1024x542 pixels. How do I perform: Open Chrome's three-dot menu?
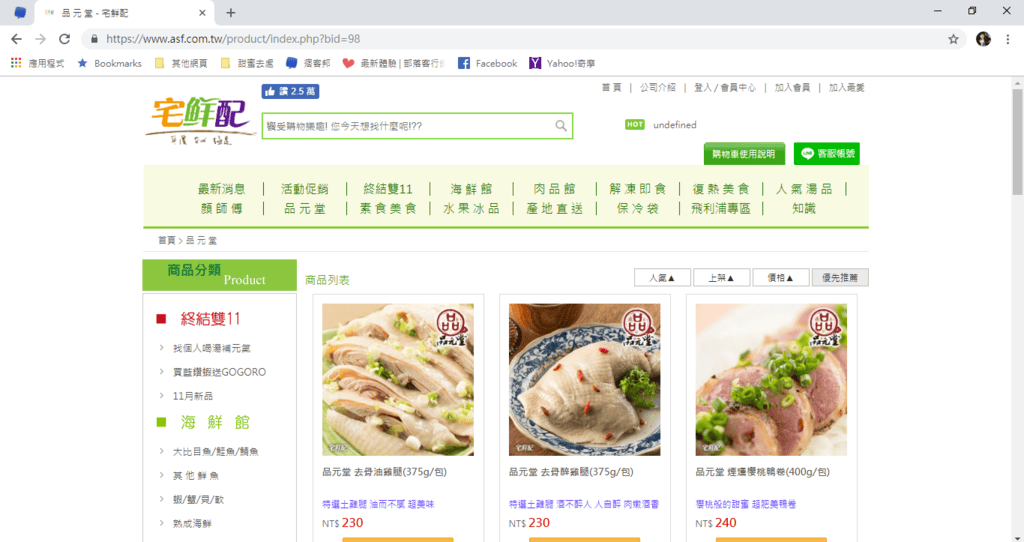coord(1008,39)
